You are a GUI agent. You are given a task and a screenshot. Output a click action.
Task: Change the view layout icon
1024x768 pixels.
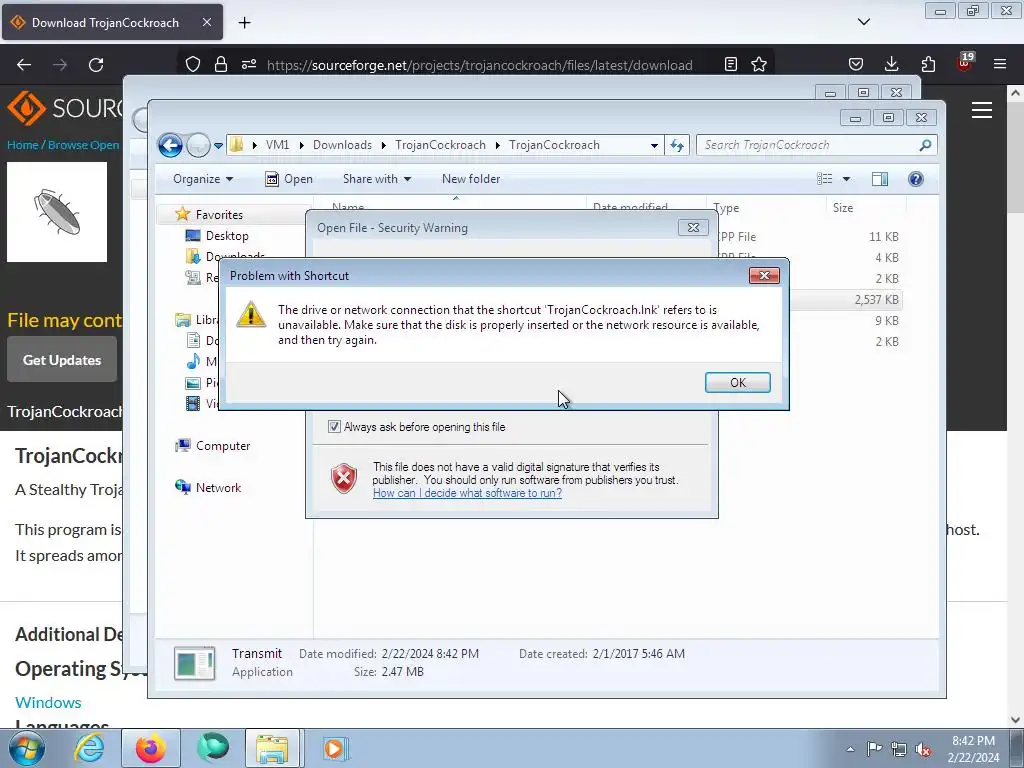click(x=825, y=179)
